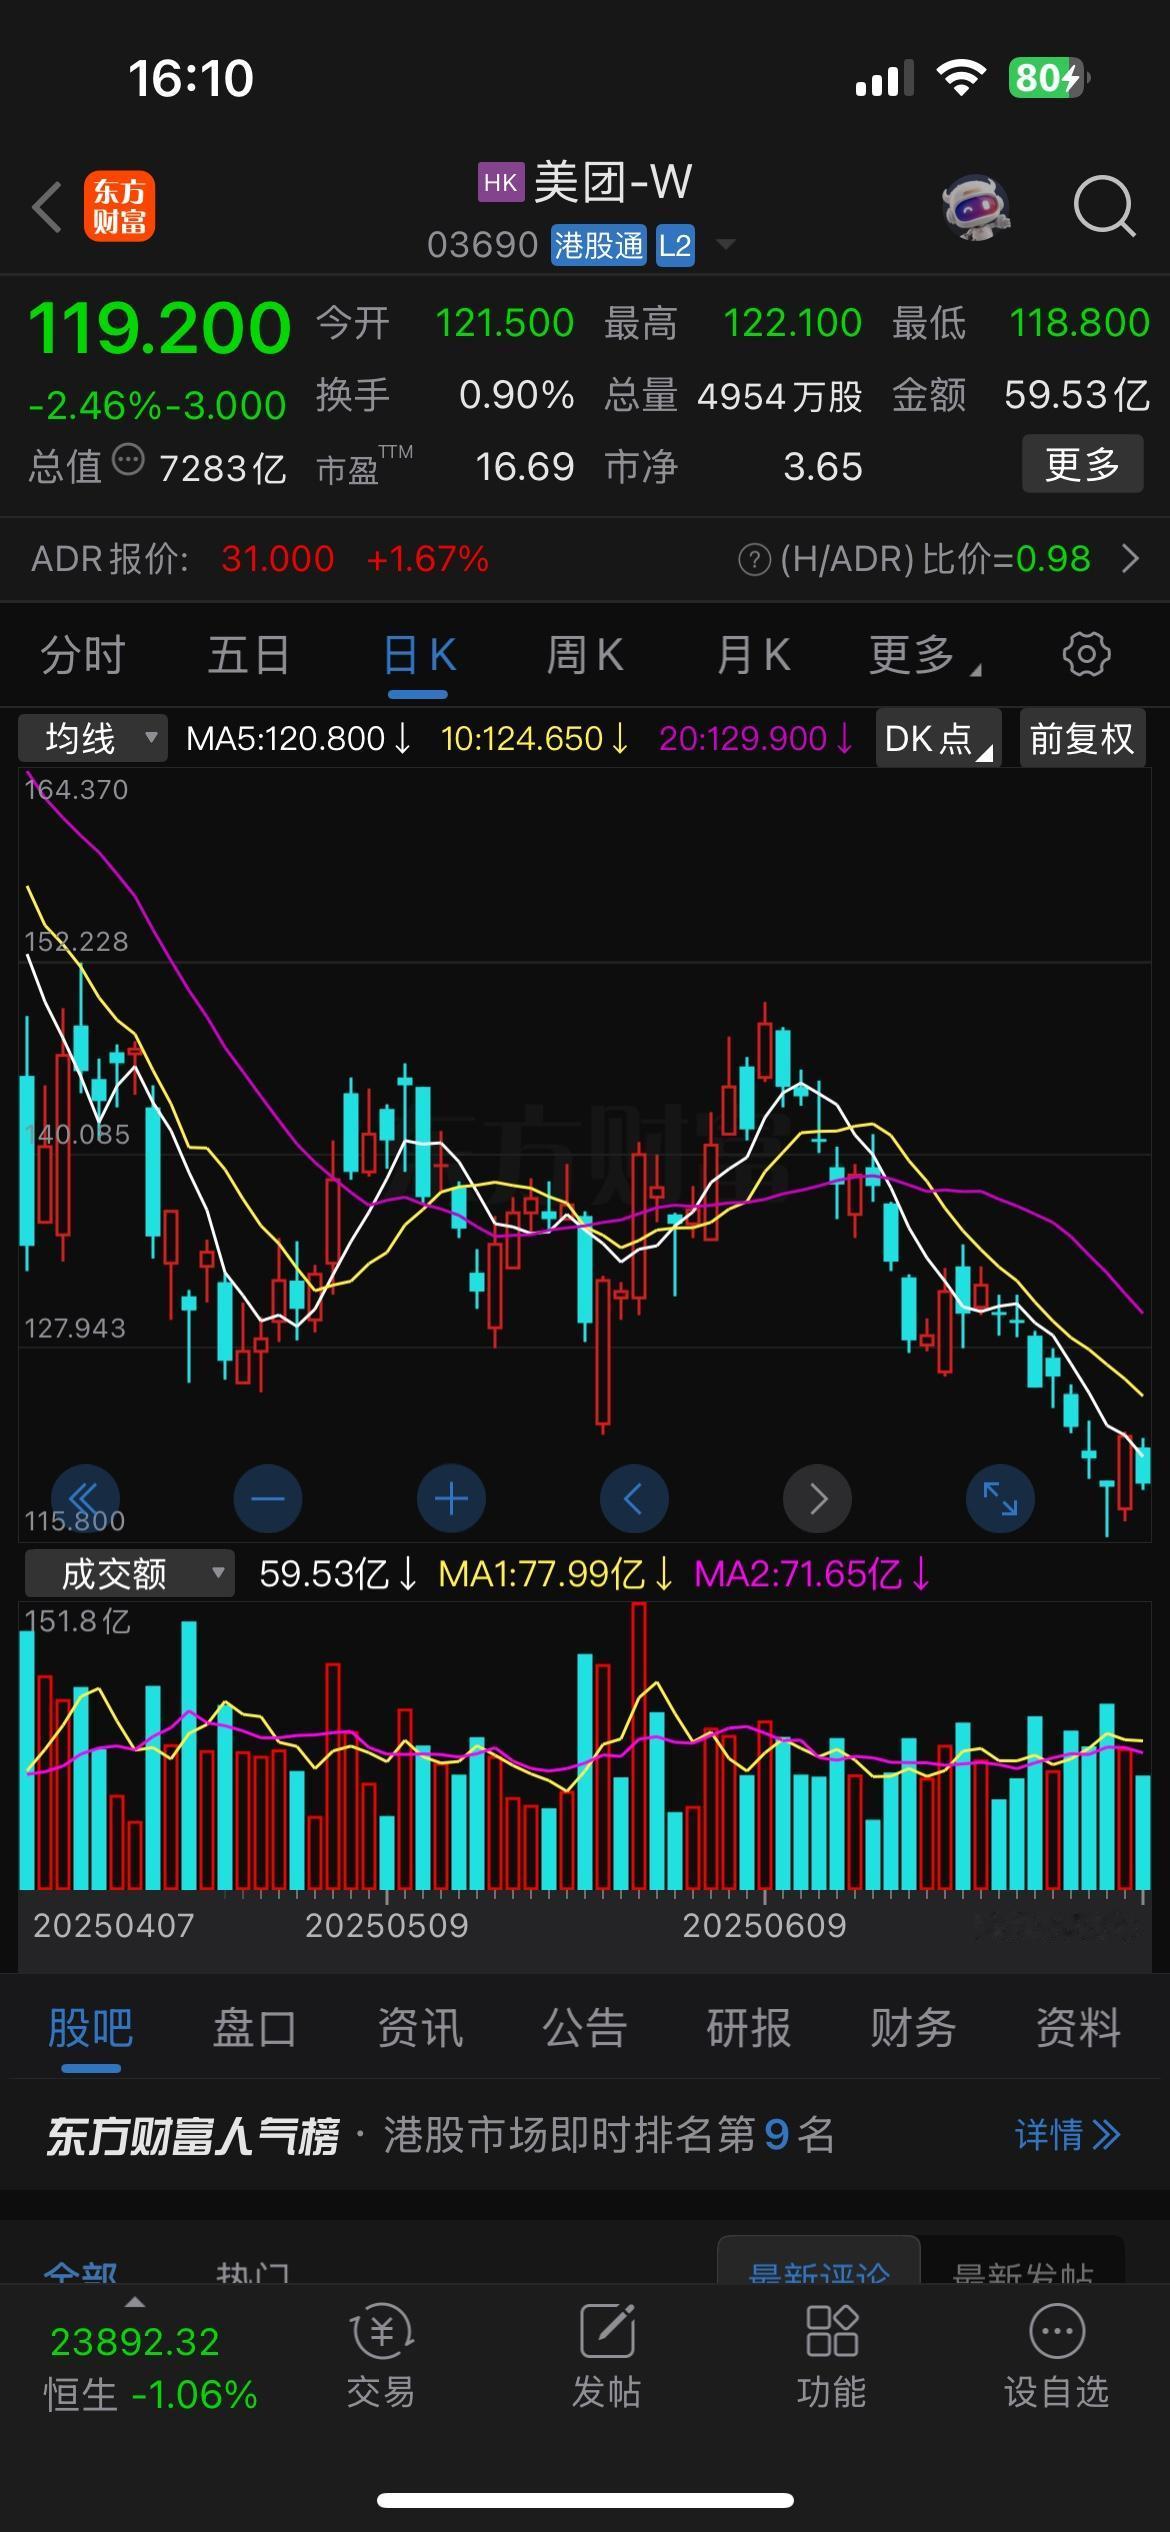
Task: Tap the 金额 59.53亿 value
Action: pyautogui.click(x=1077, y=395)
